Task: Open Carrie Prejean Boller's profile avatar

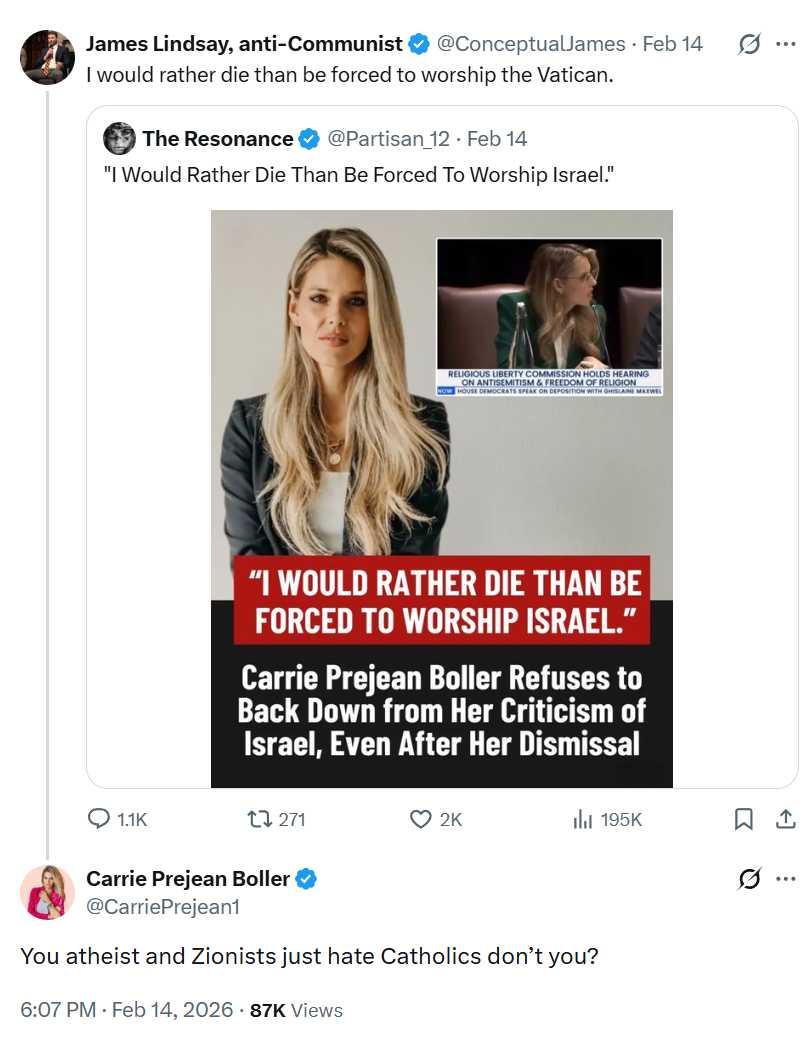Action: [x=47, y=892]
